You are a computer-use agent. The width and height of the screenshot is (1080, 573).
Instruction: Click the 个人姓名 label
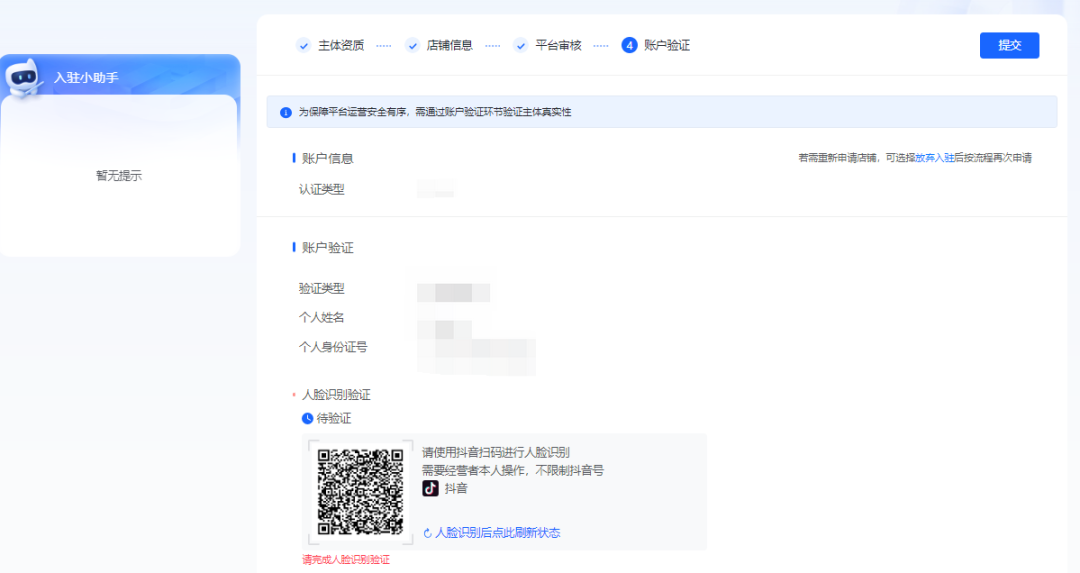321,317
